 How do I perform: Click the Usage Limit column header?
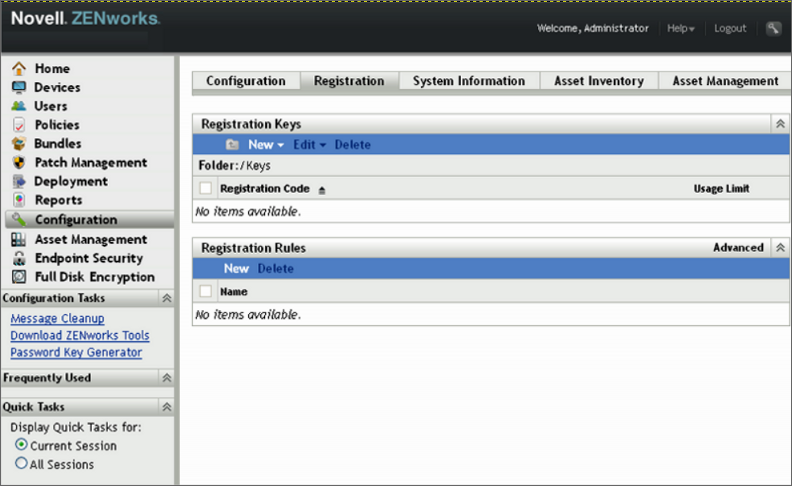pos(721,188)
